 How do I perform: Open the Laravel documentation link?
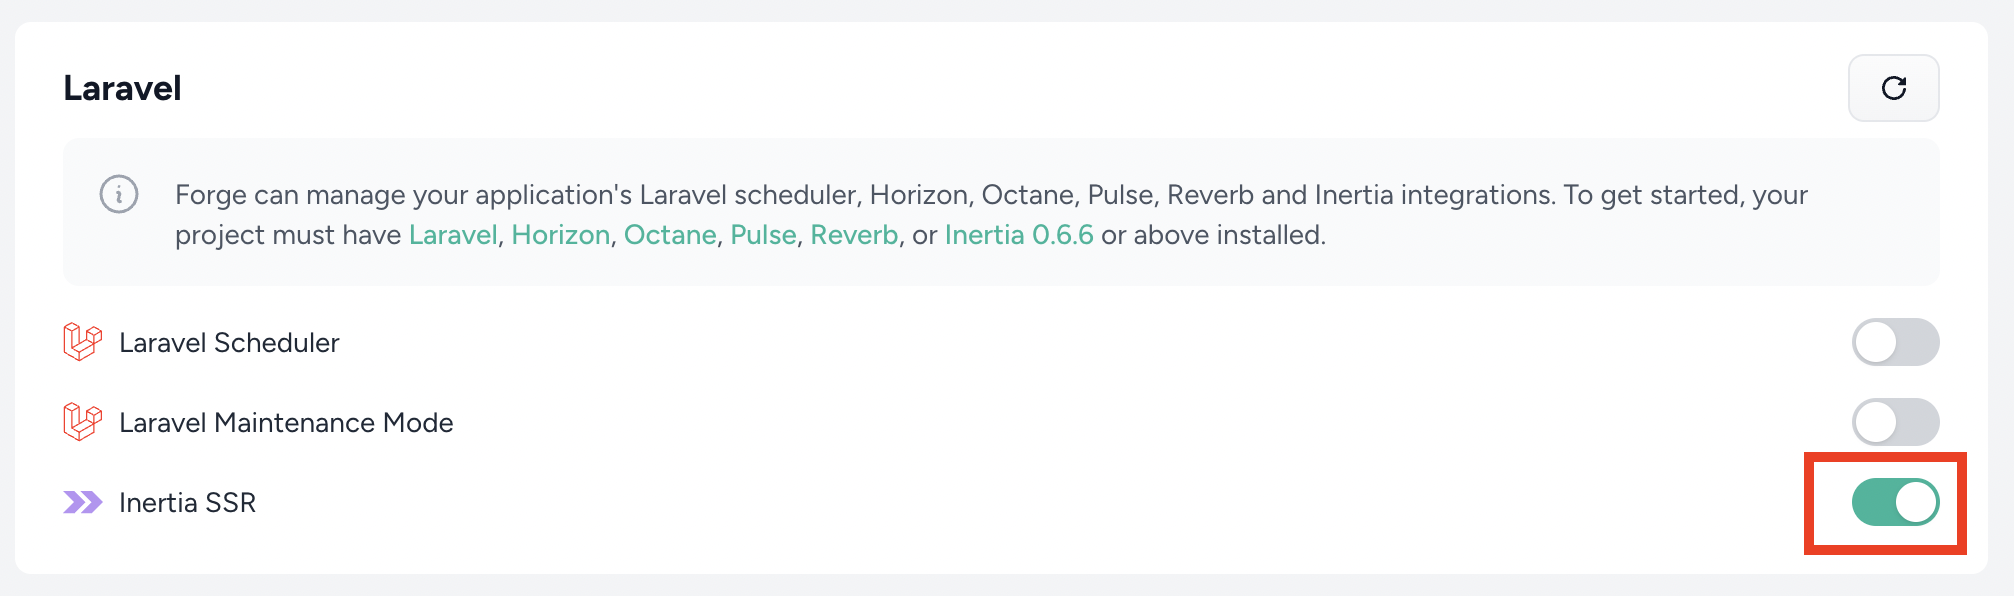point(453,235)
